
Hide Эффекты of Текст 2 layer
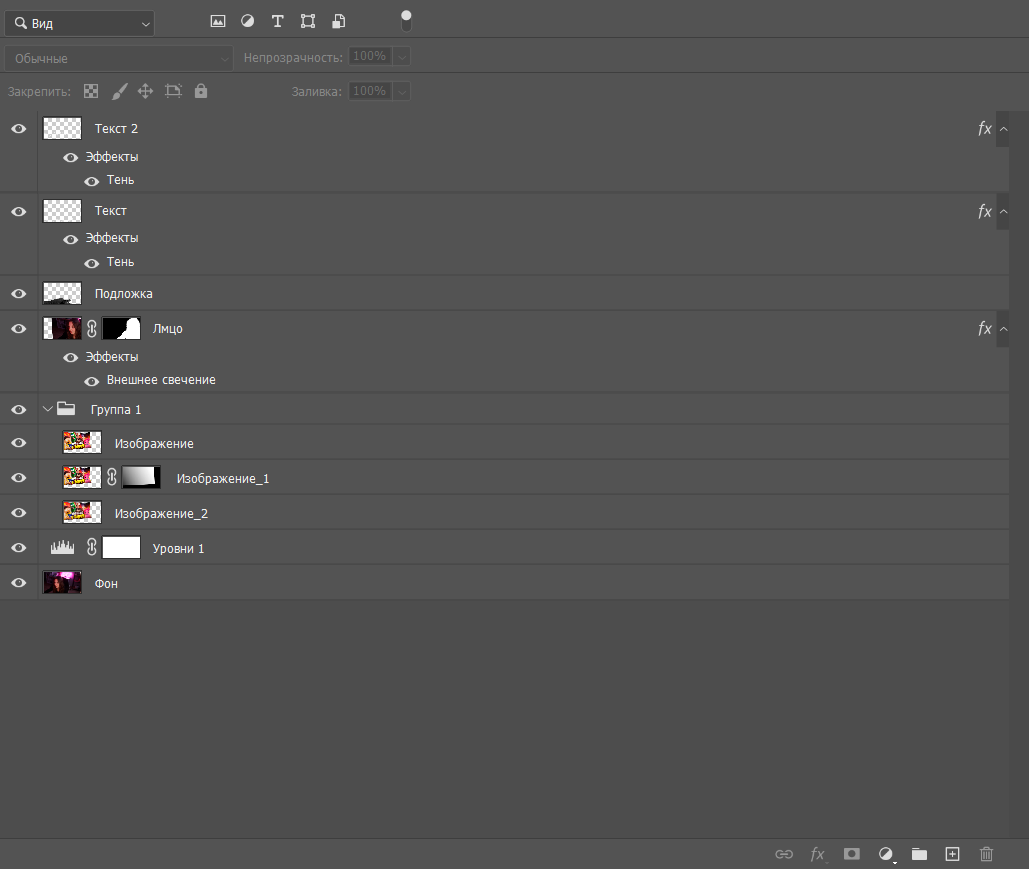point(70,158)
